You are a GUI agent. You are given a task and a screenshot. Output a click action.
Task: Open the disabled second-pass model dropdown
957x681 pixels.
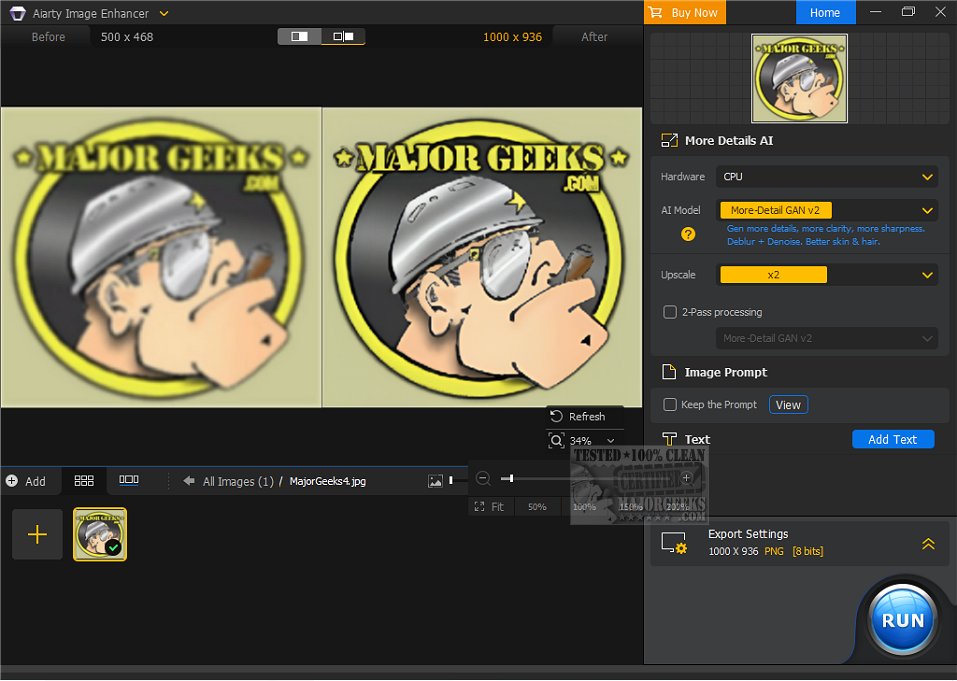click(x=827, y=338)
